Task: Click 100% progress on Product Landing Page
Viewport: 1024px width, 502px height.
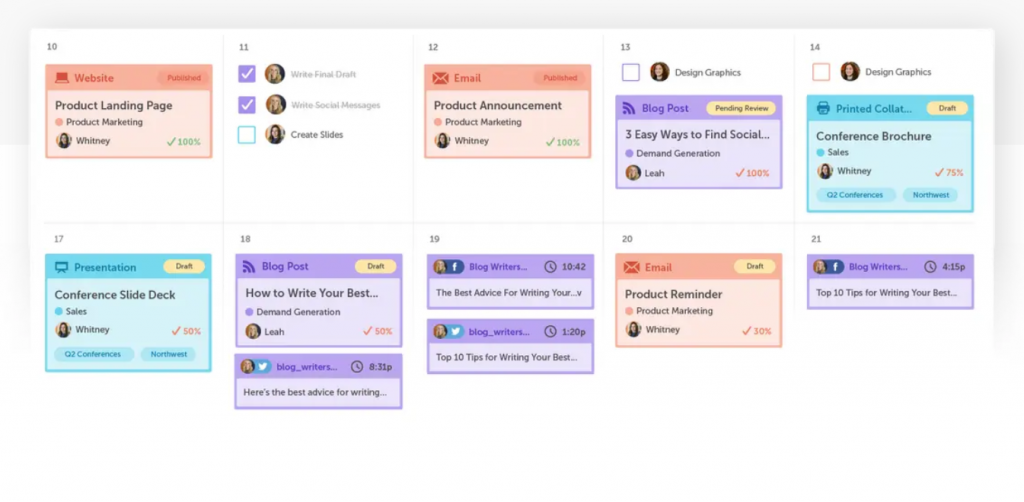Action: pos(184,142)
